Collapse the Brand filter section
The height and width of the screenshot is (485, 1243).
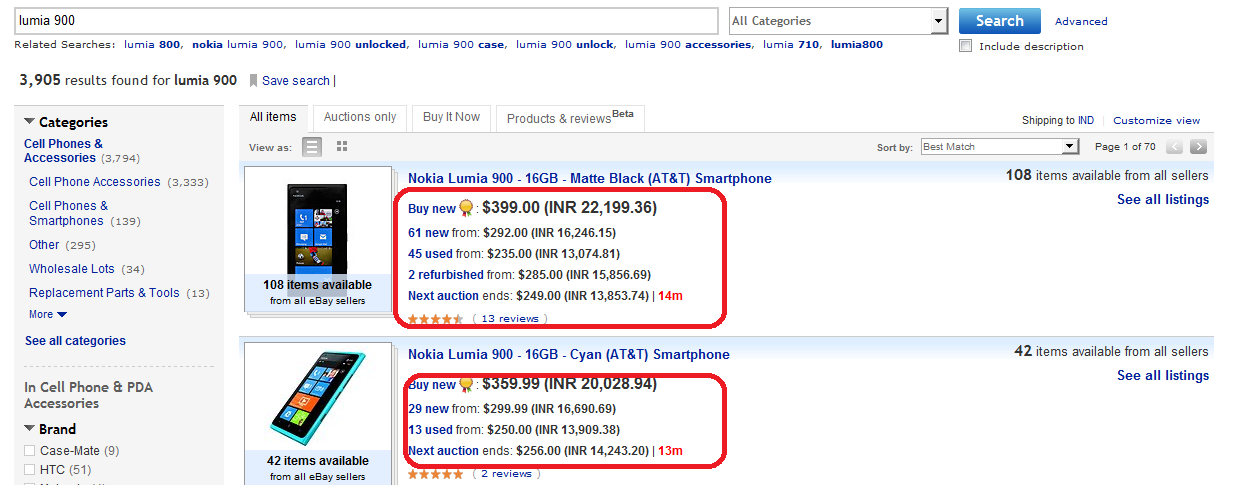tap(29, 429)
